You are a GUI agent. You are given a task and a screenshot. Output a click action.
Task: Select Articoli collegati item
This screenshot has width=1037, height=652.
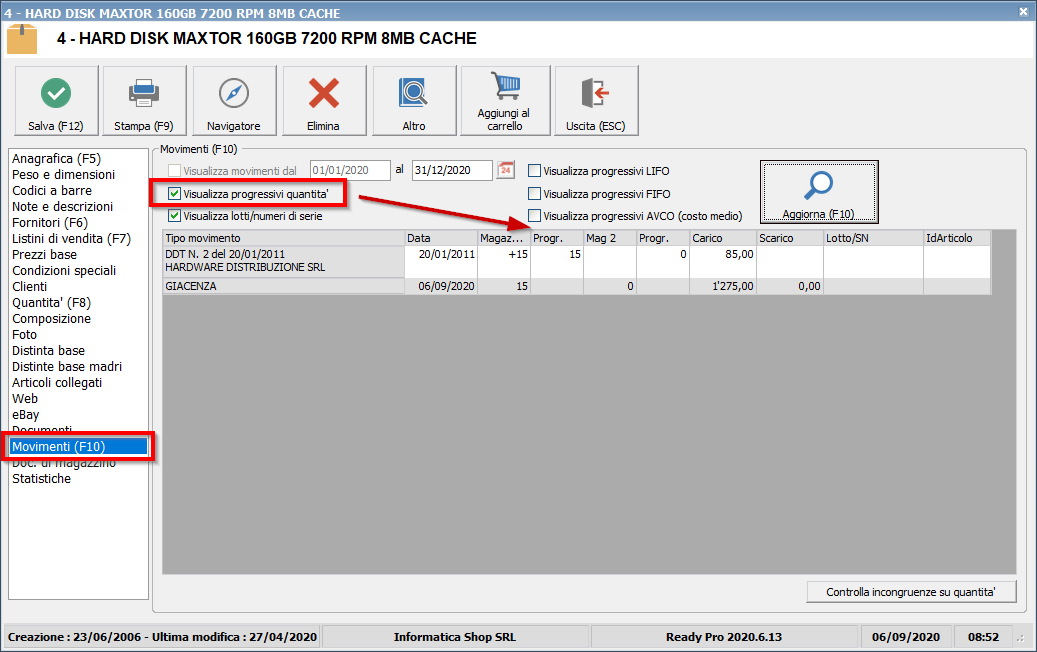[x=57, y=382]
